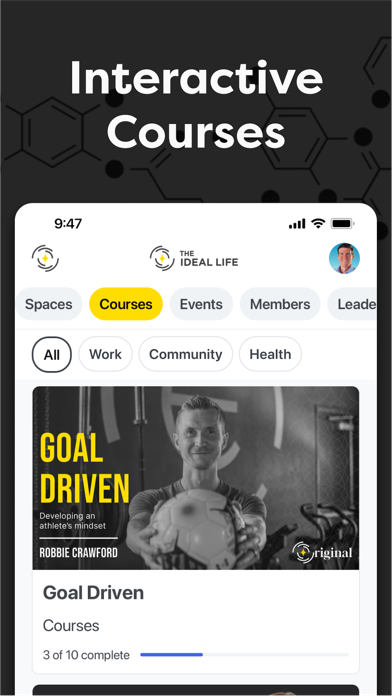The image size is (392, 696).
Task: Open the Events tab
Action: 201,304
